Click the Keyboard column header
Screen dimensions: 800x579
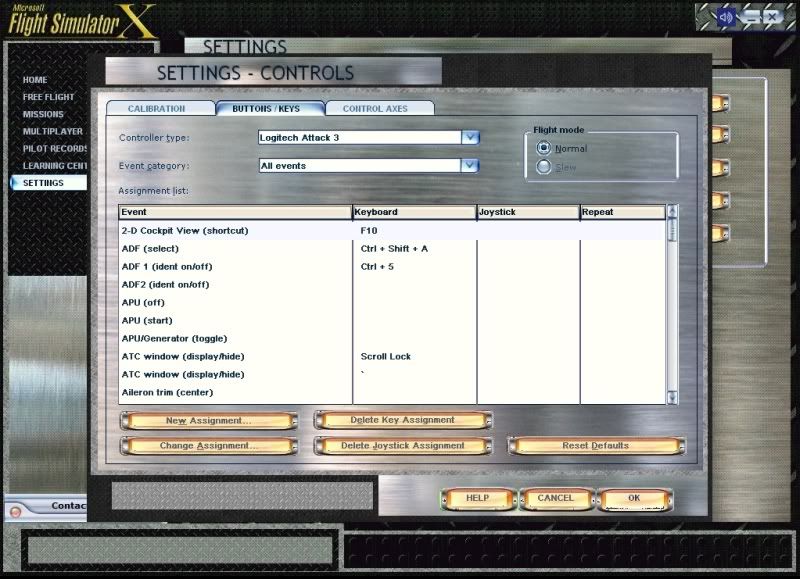tap(414, 212)
